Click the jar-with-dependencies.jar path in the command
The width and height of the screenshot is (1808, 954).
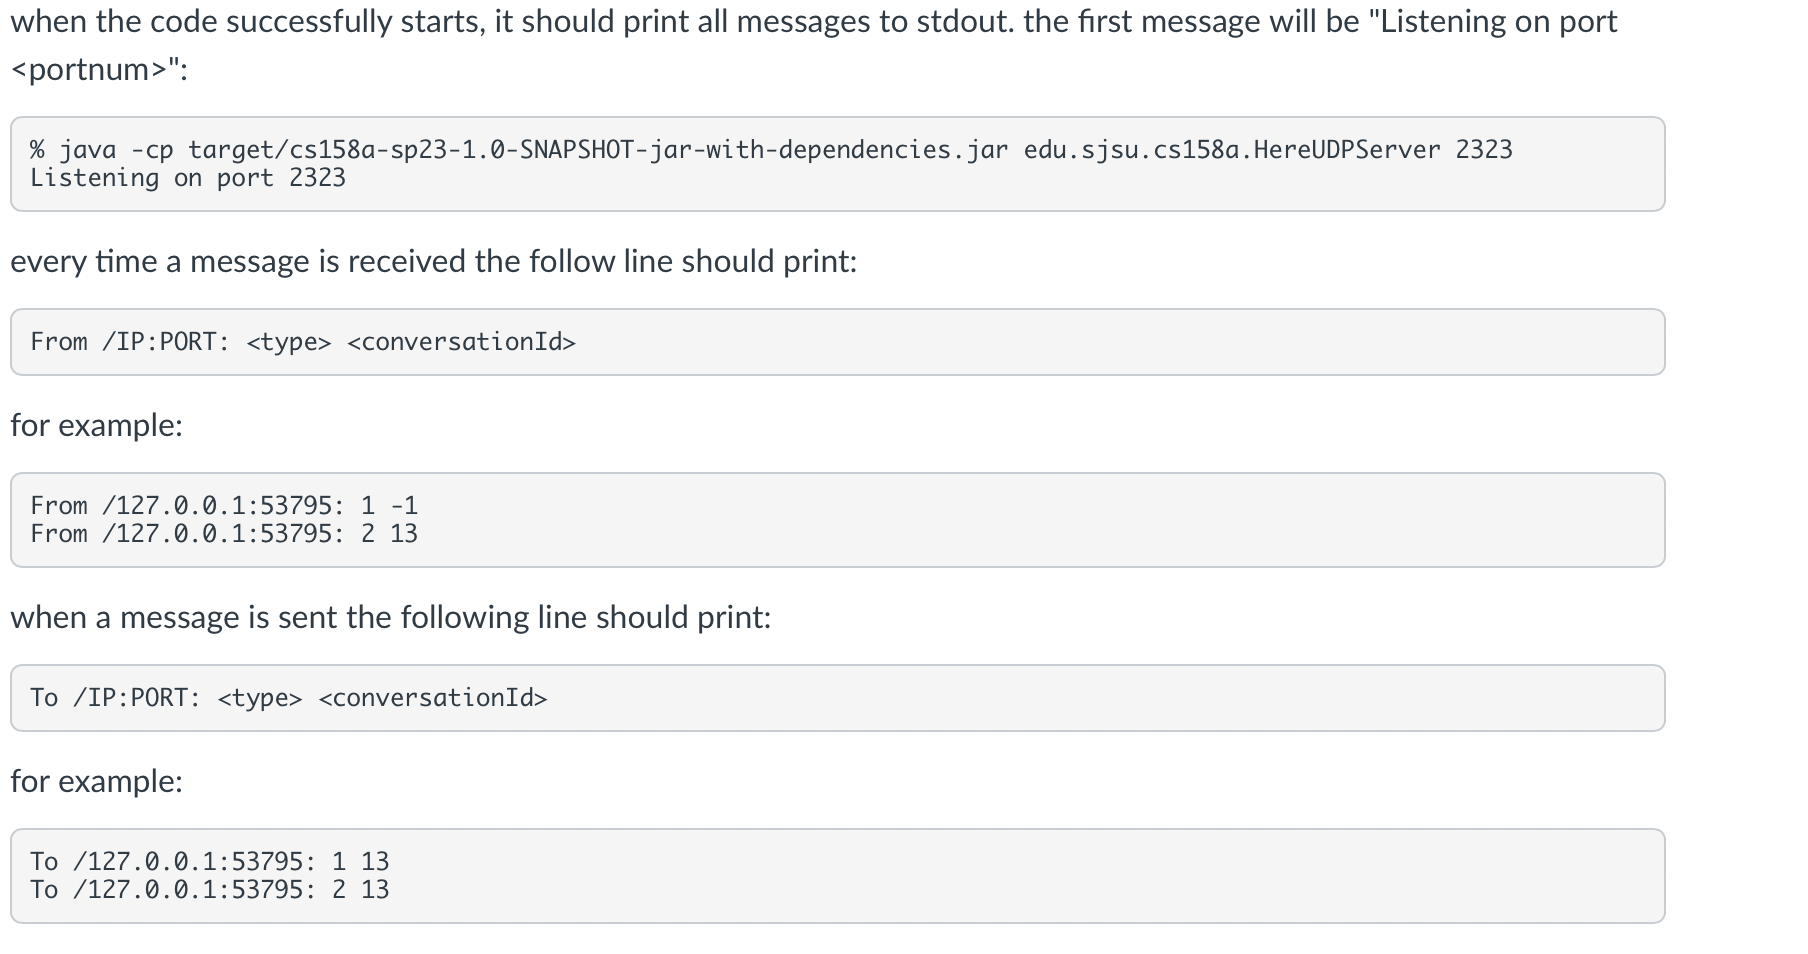tap(598, 150)
